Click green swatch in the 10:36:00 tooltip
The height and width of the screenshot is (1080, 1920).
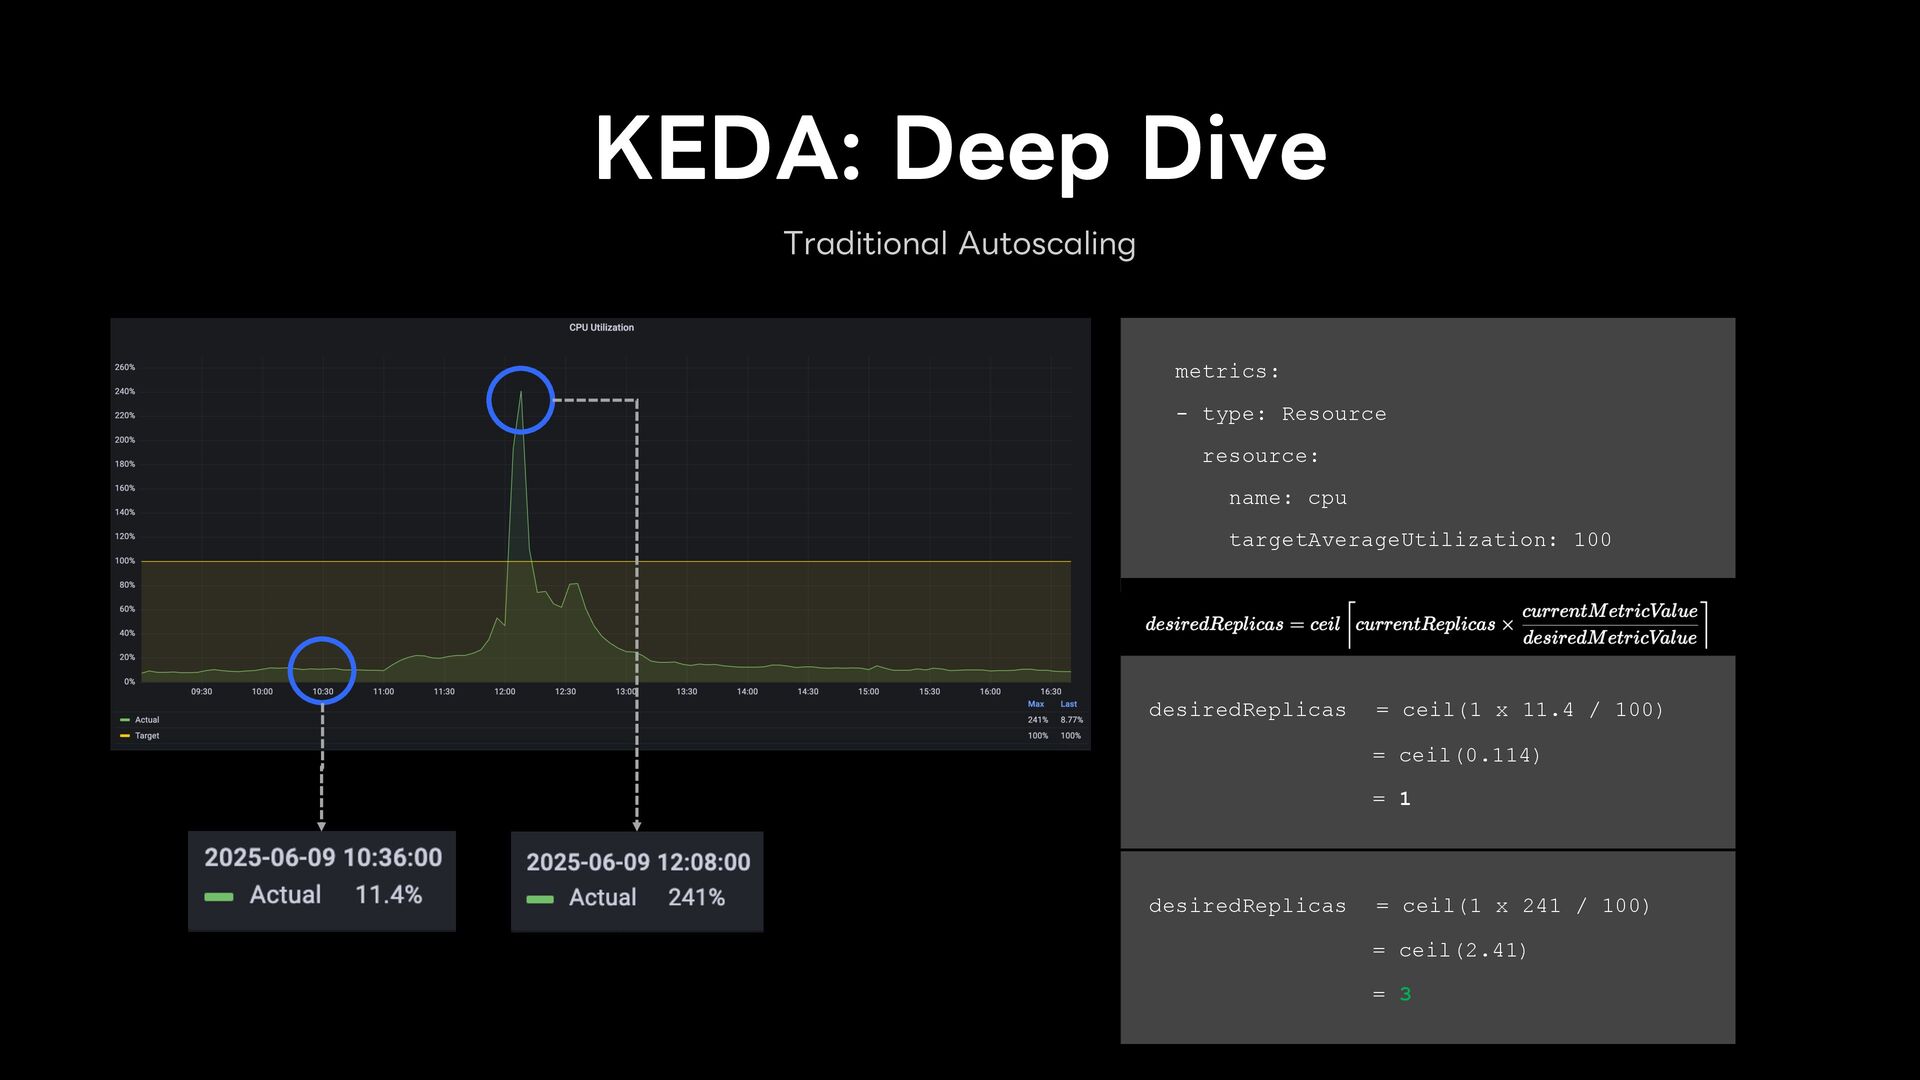pos(219,897)
